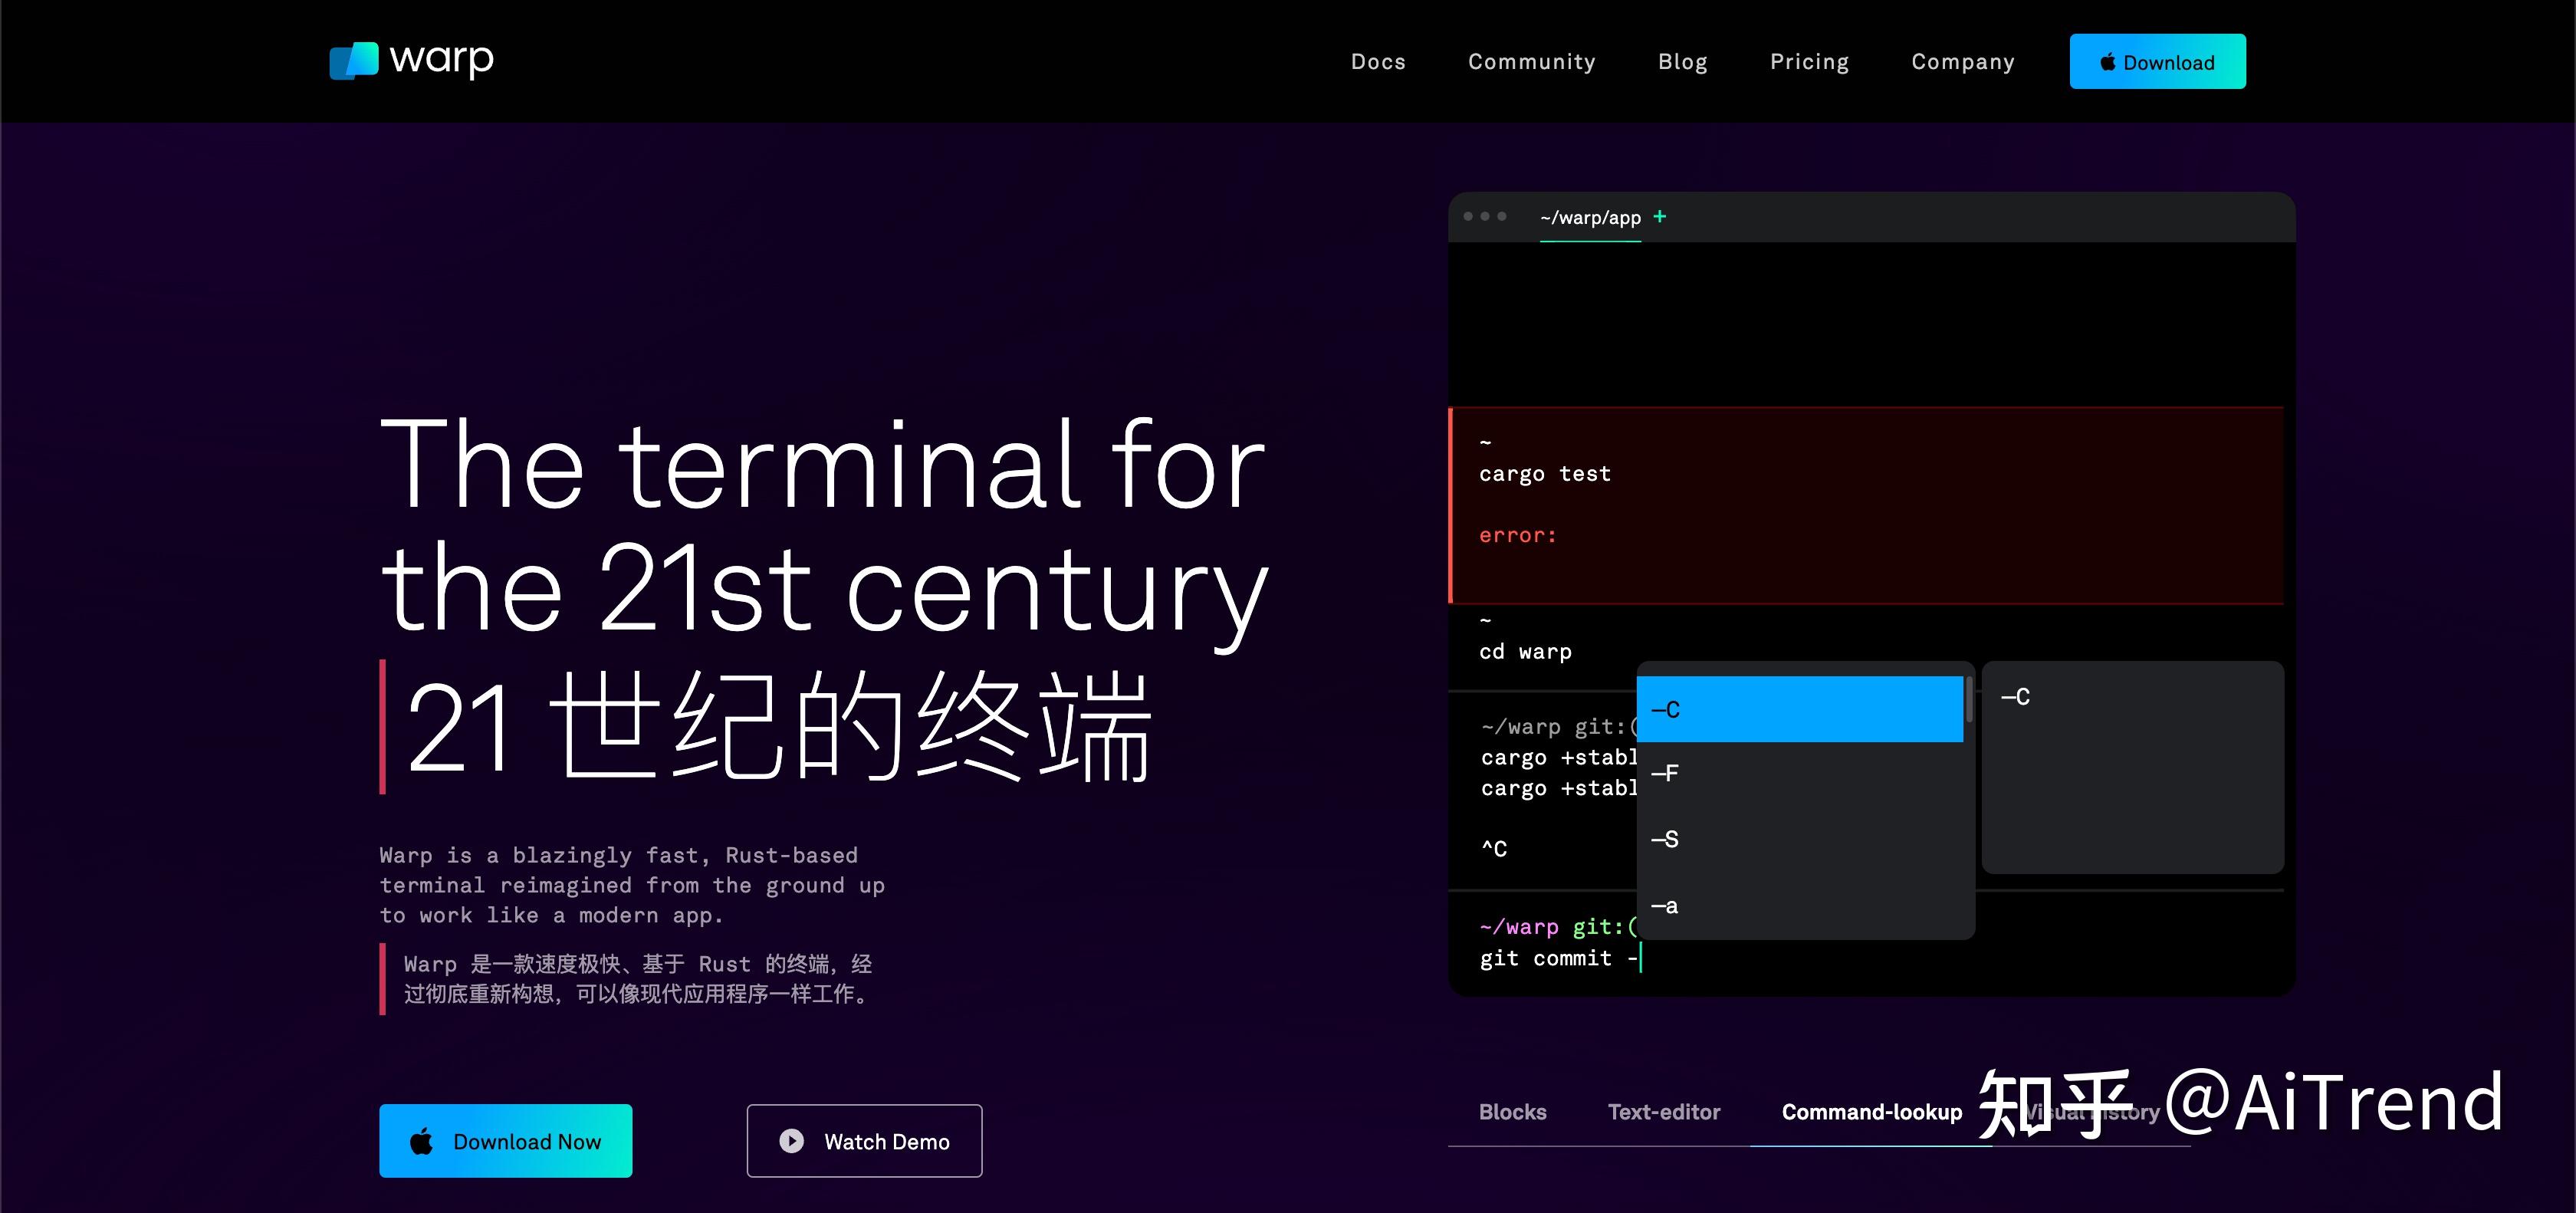Click the header Download button
The image size is (2576, 1213).
coord(2157,62)
